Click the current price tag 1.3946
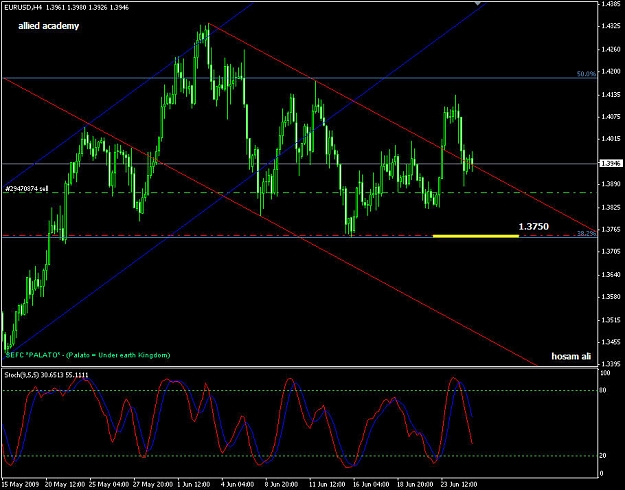 [x=611, y=163]
